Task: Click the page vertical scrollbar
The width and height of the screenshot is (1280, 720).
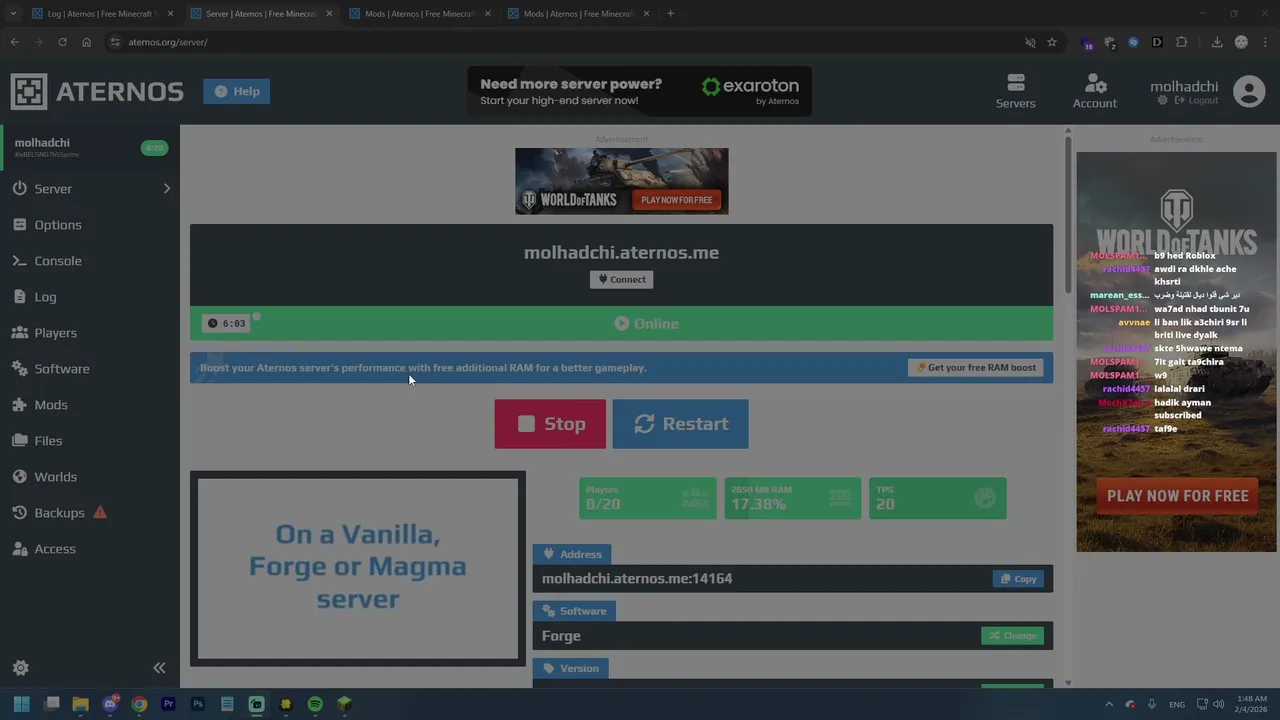Action: pos(1068,215)
